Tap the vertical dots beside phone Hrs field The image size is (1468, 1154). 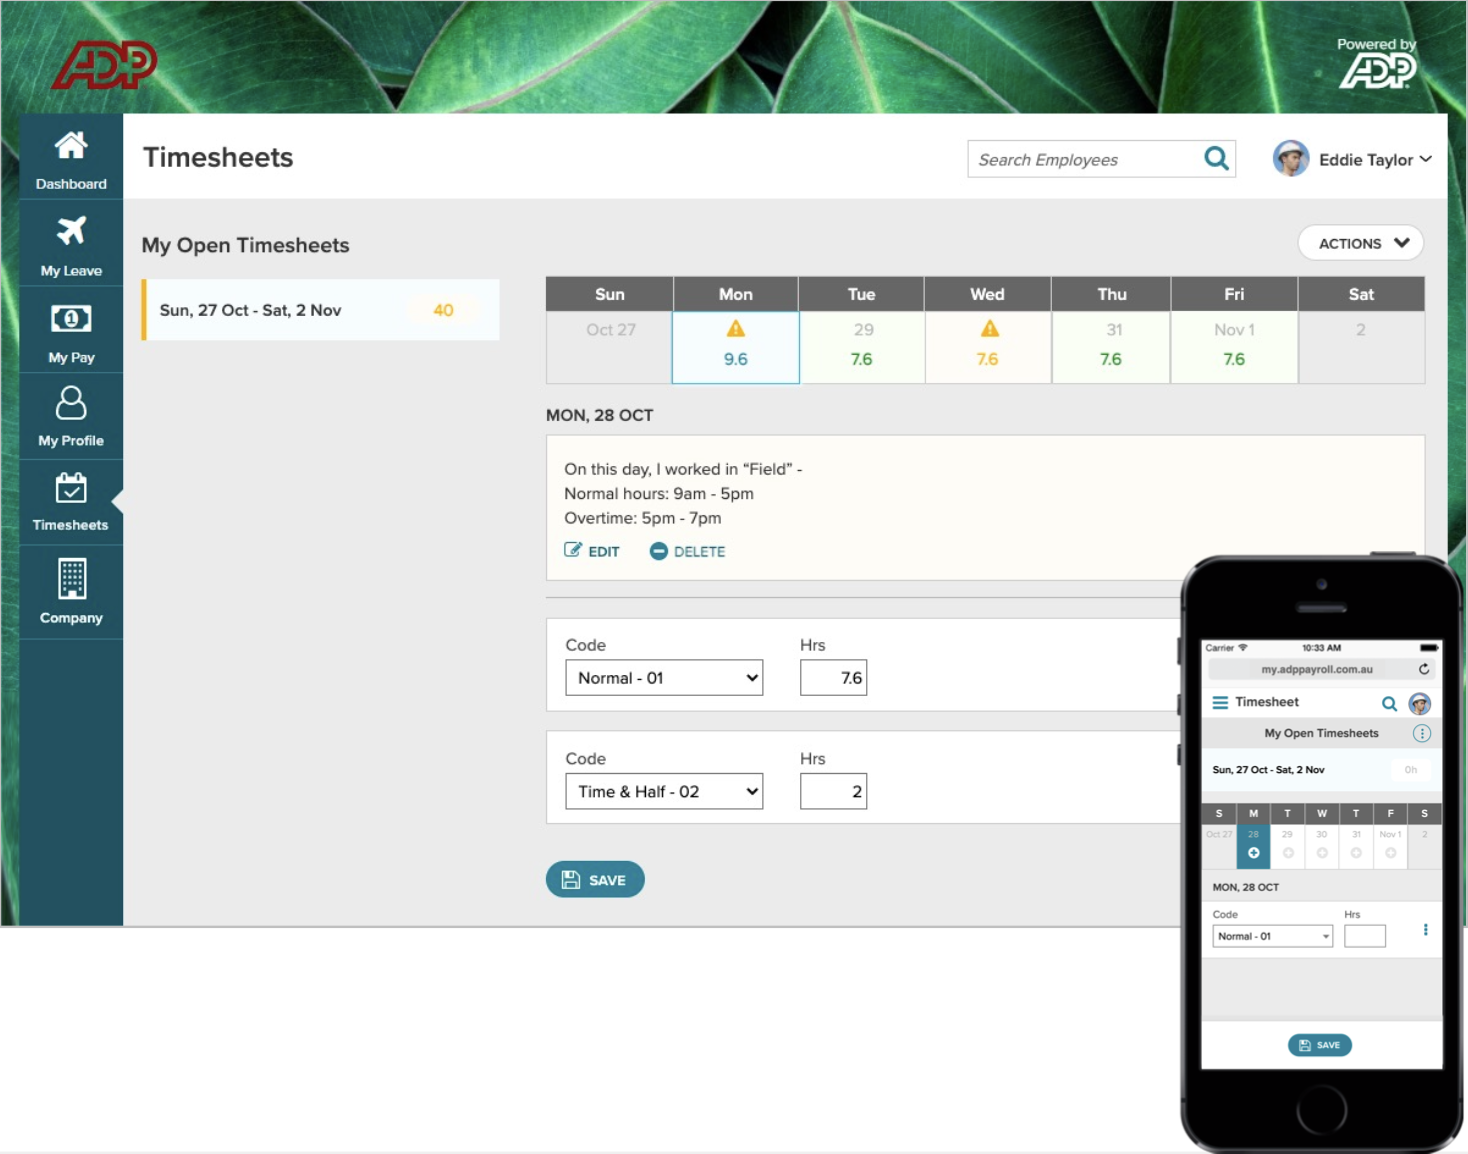(1425, 930)
